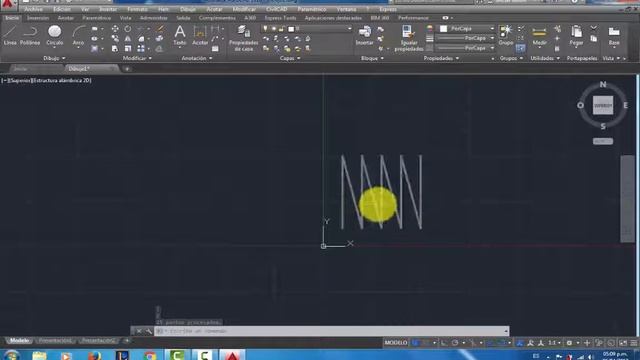Viewport: 640px width, 360px height.
Task: Add a new drawing tab with plus
Action: click(127, 69)
